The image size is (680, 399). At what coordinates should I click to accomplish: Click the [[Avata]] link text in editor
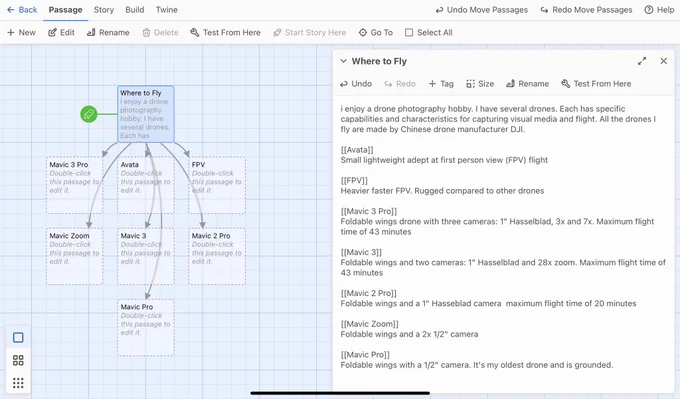pyautogui.click(x=357, y=150)
